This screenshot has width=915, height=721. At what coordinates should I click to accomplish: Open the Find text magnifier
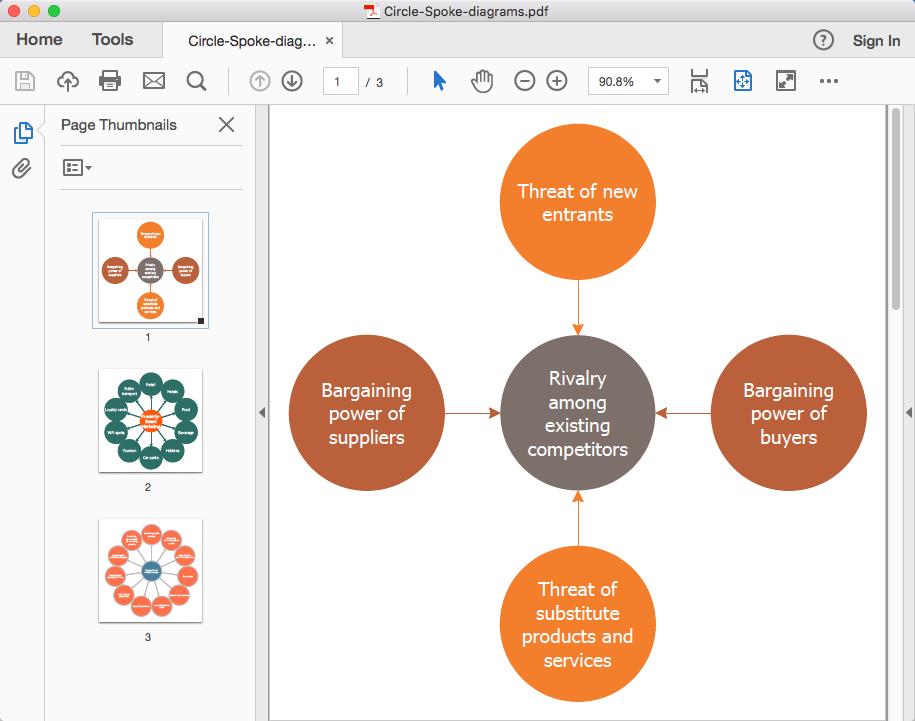(x=196, y=81)
